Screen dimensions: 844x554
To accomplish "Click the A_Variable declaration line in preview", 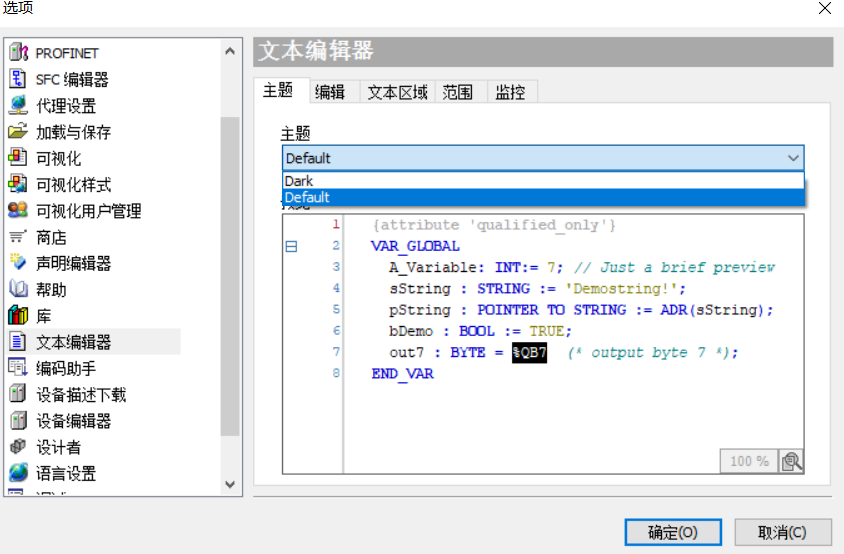I will pos(582,268).
